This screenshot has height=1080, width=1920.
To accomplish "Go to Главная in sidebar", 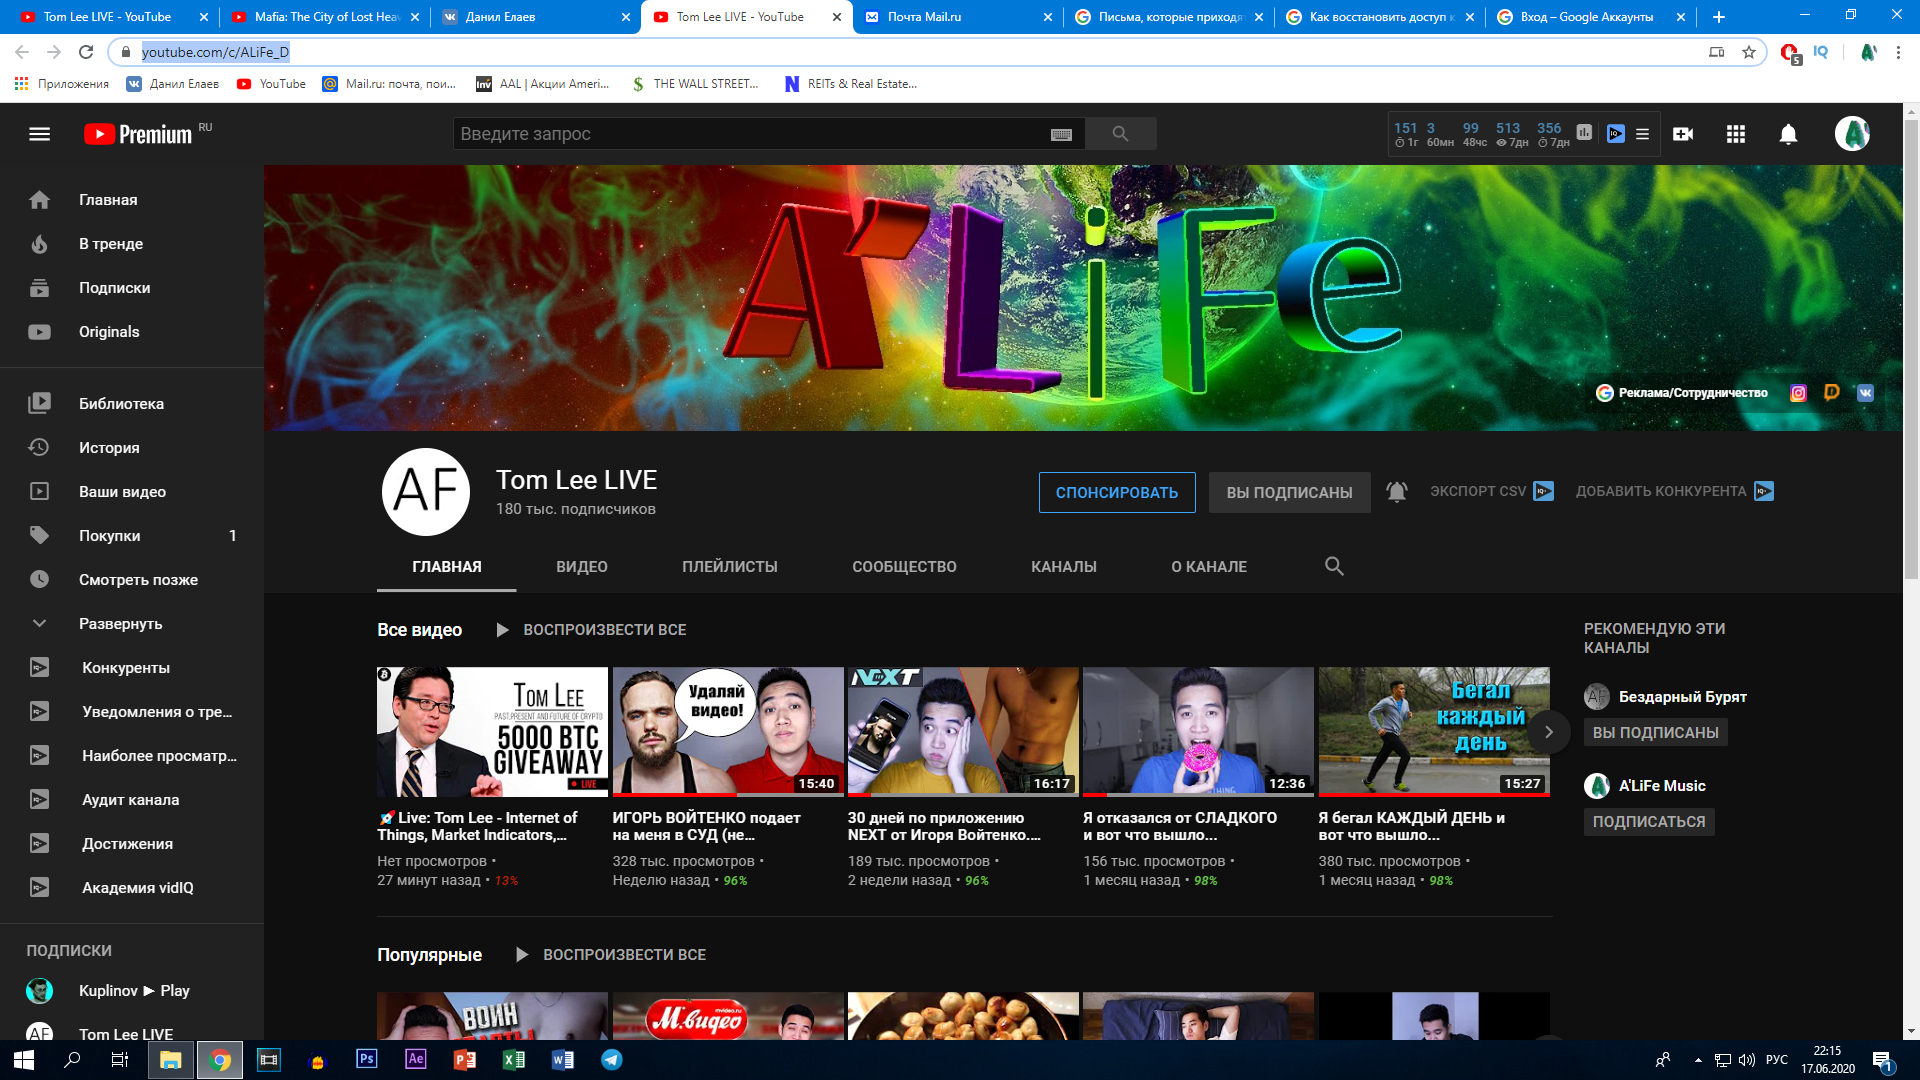I will pyautogui.click(x=132, y=200).
